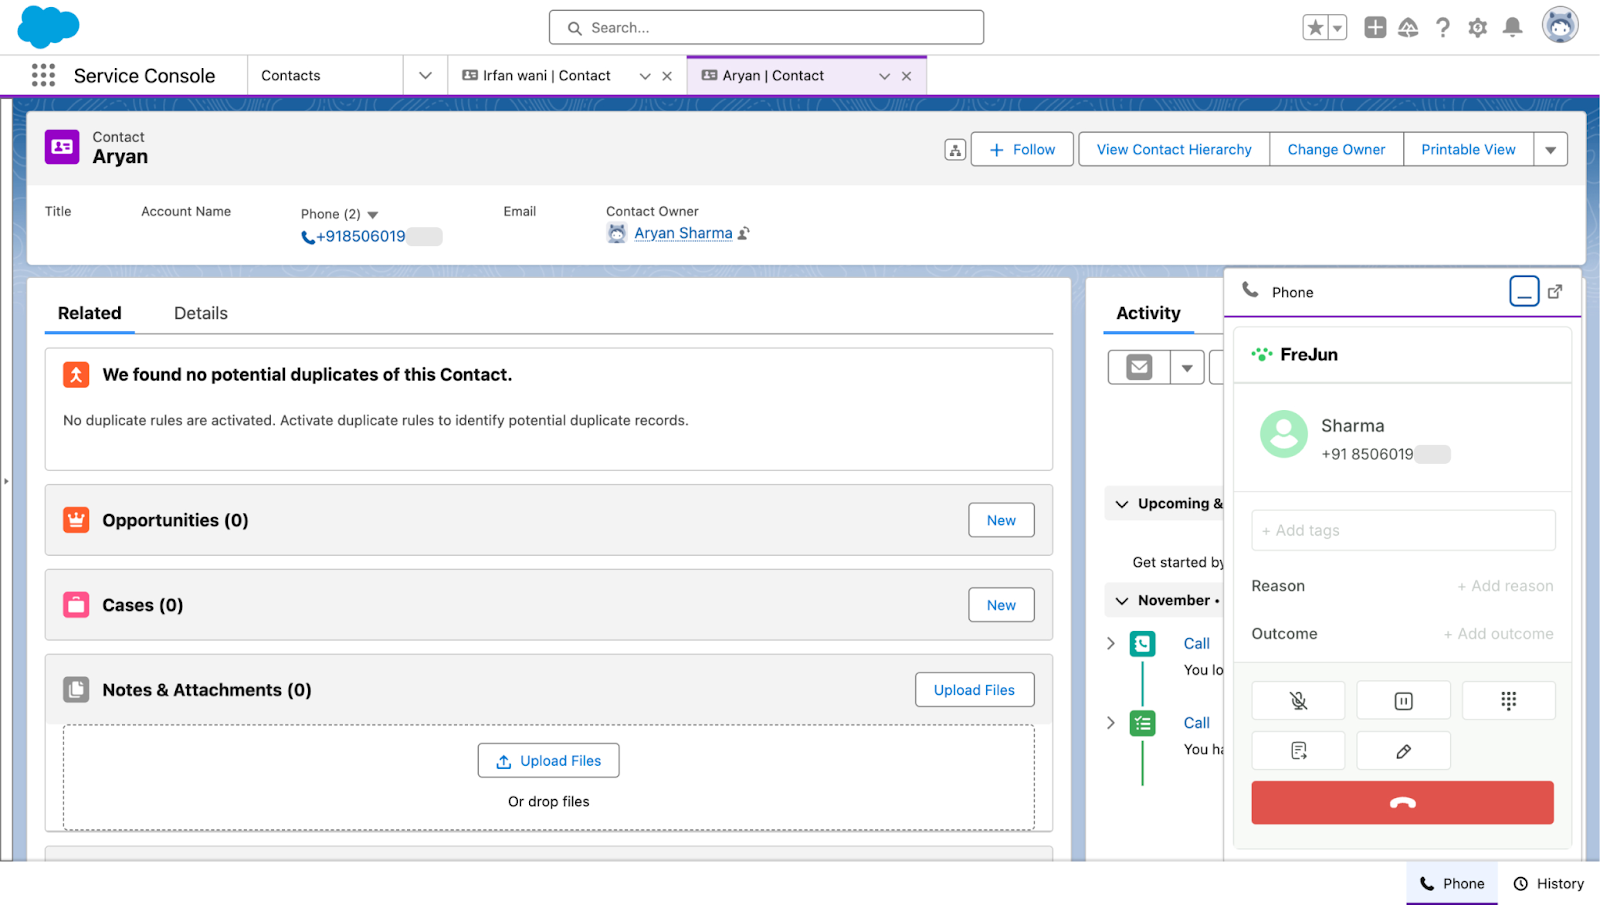This screenshot has height=905, width=1600.
Task: Pop out the Phone panel window
Action: tap(1555, 292)
